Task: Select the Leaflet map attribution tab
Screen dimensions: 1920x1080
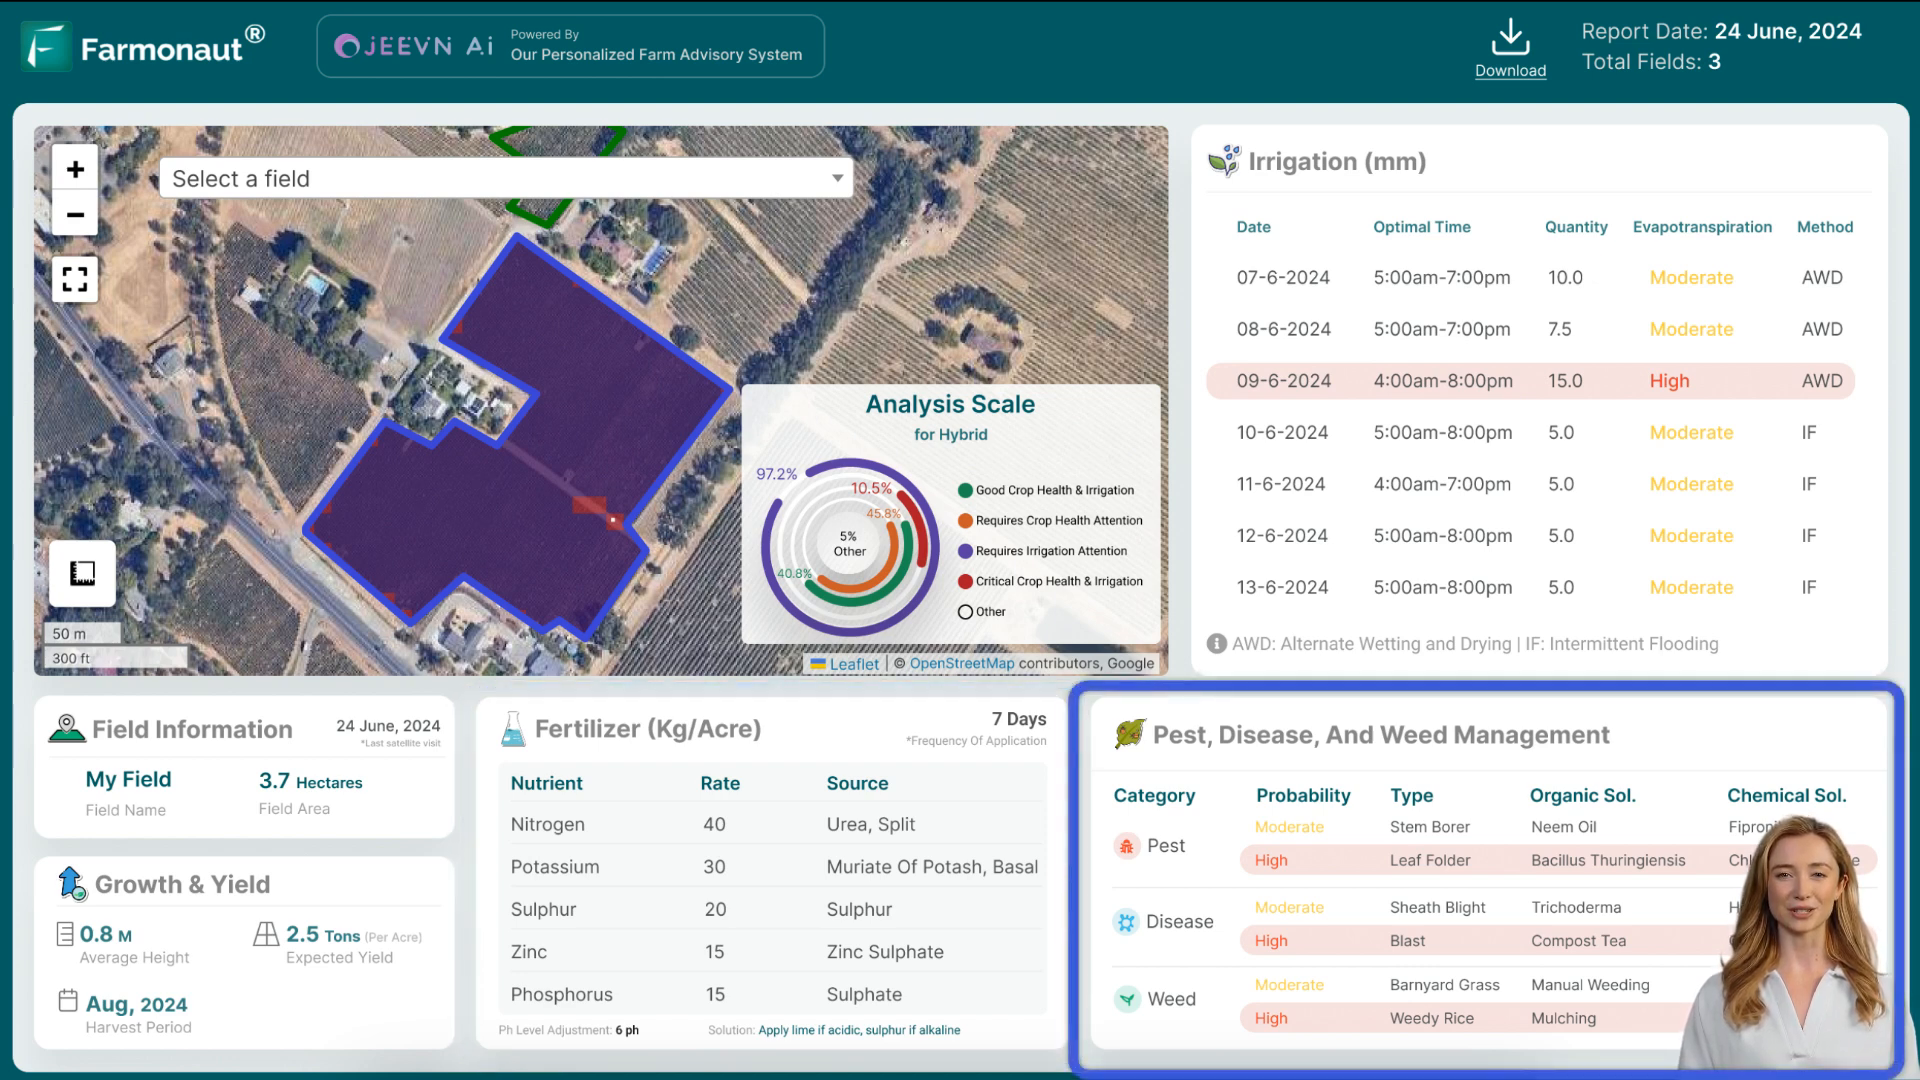Action: point(855,663)
